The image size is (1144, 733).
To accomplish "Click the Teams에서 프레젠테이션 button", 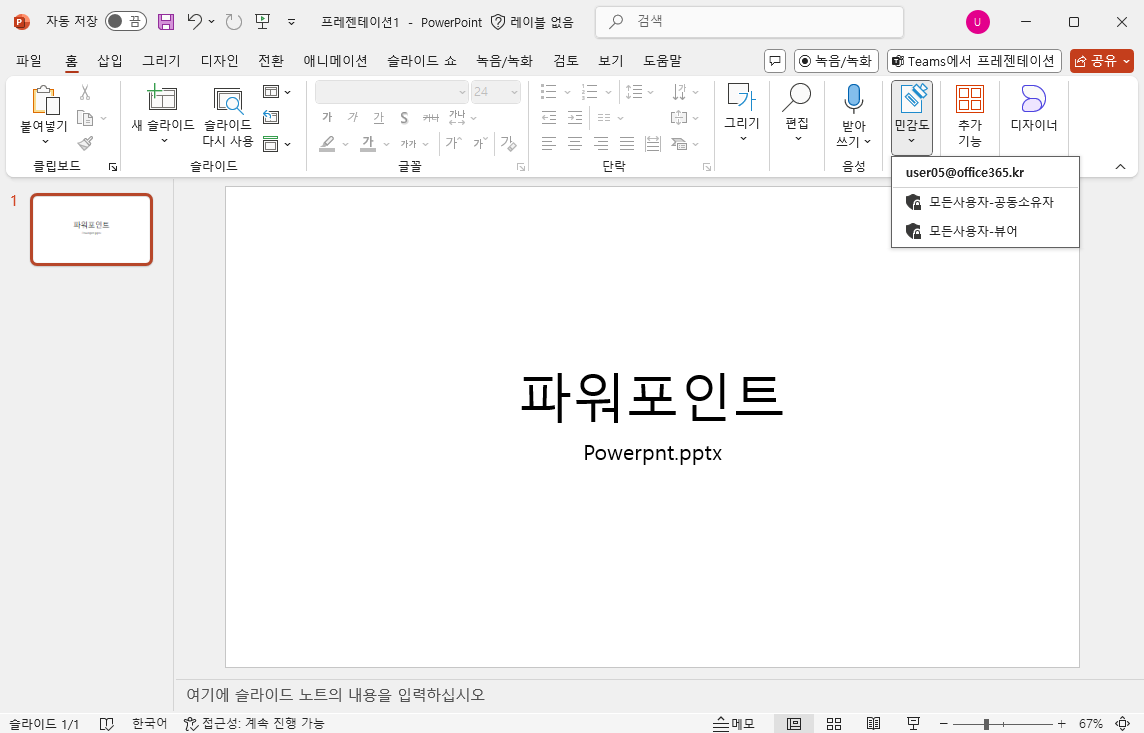I will [973, 60].
